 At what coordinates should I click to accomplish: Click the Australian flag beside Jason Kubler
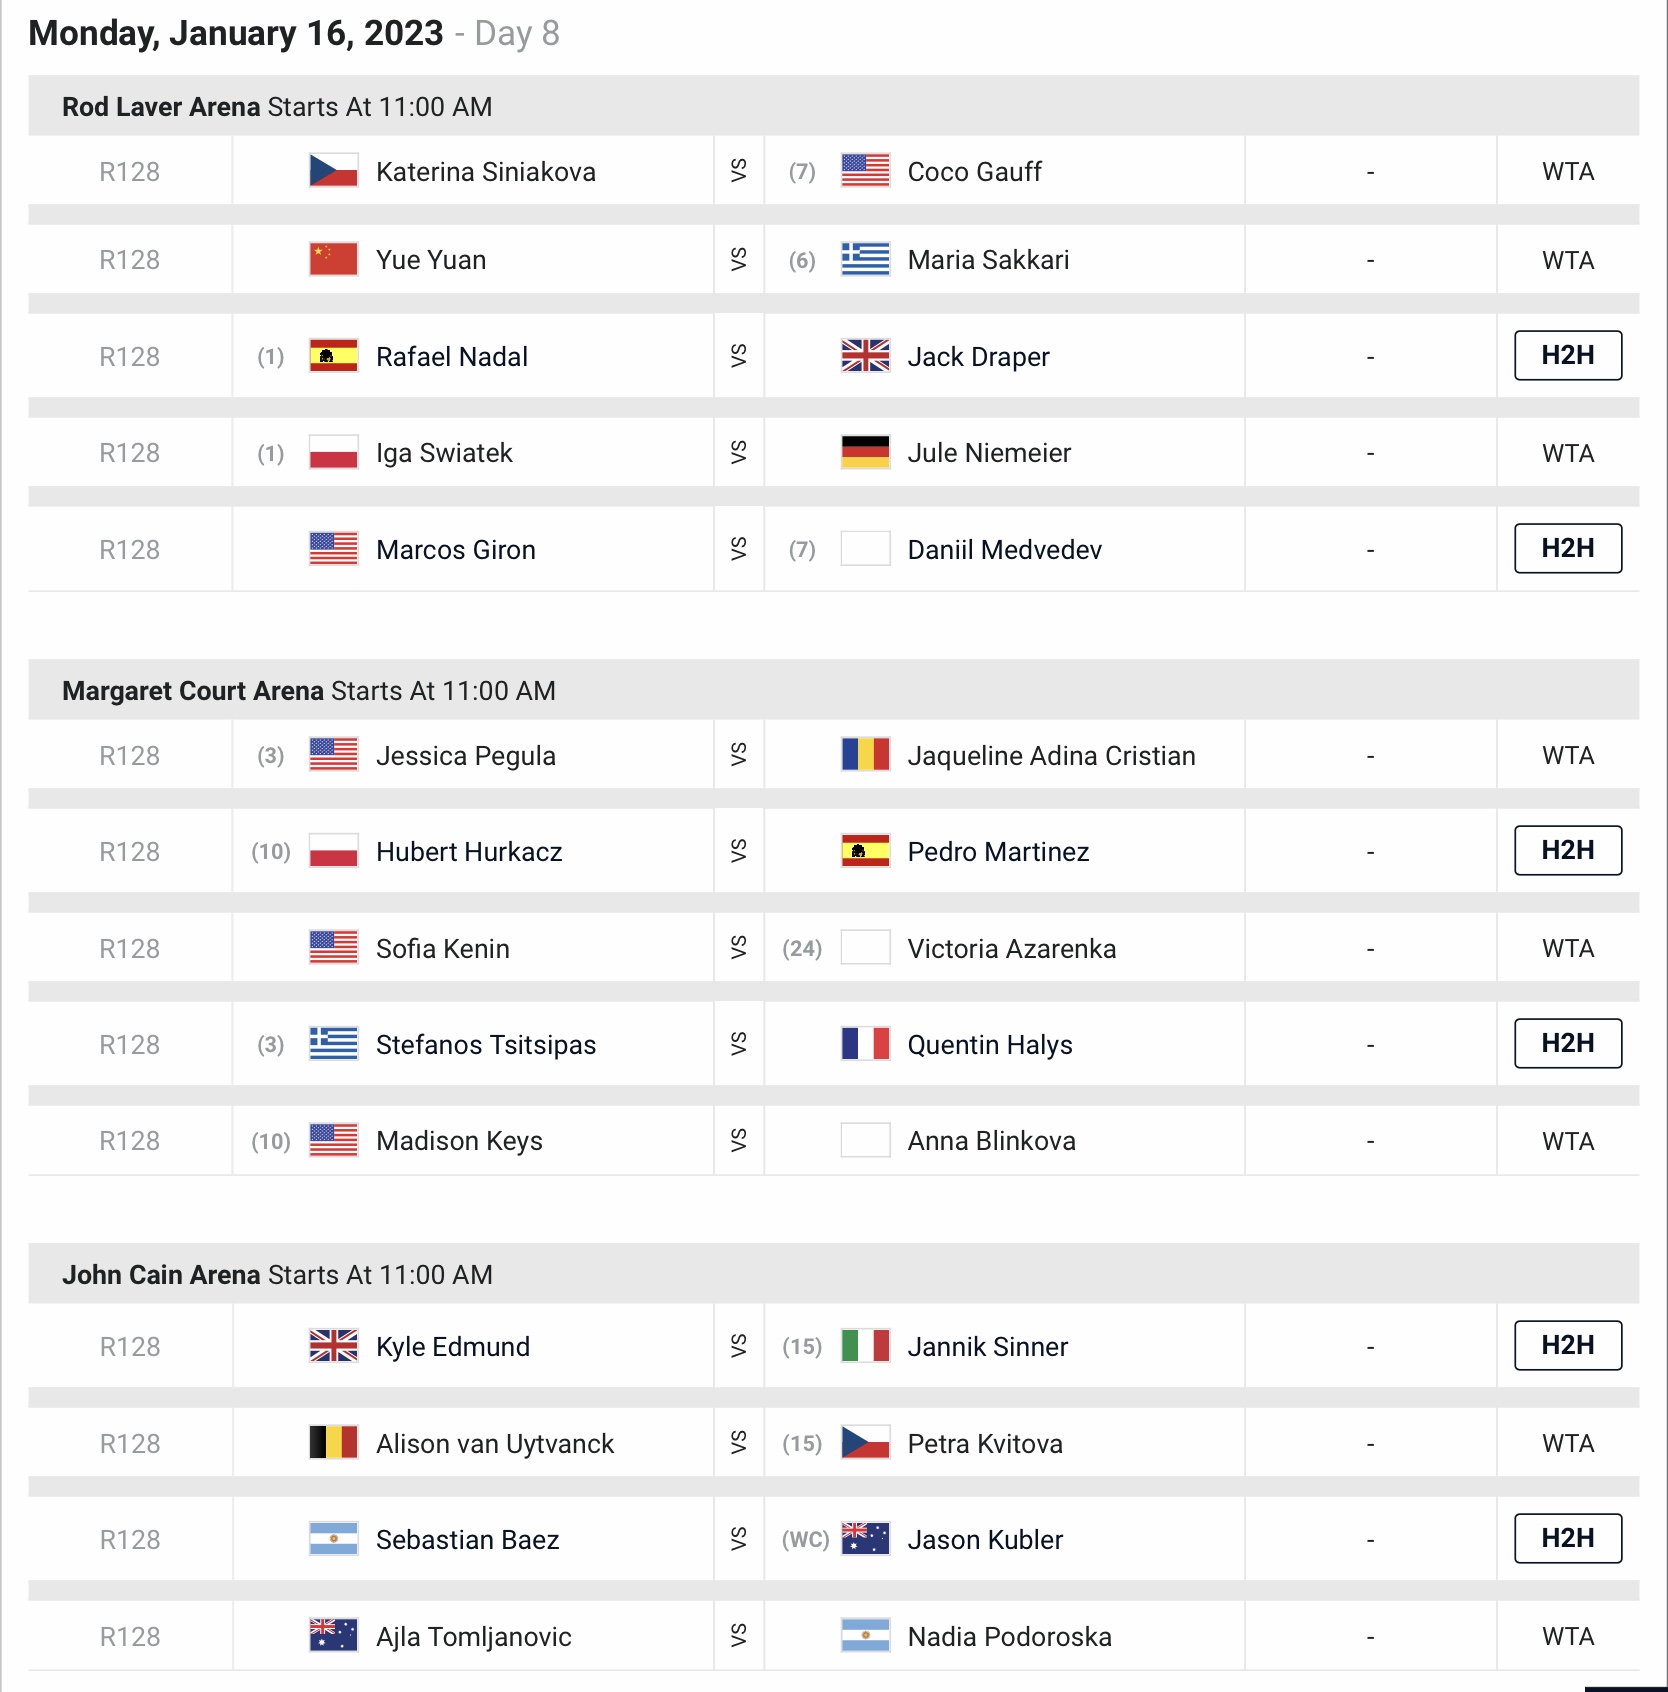[x=865, y=1539]
